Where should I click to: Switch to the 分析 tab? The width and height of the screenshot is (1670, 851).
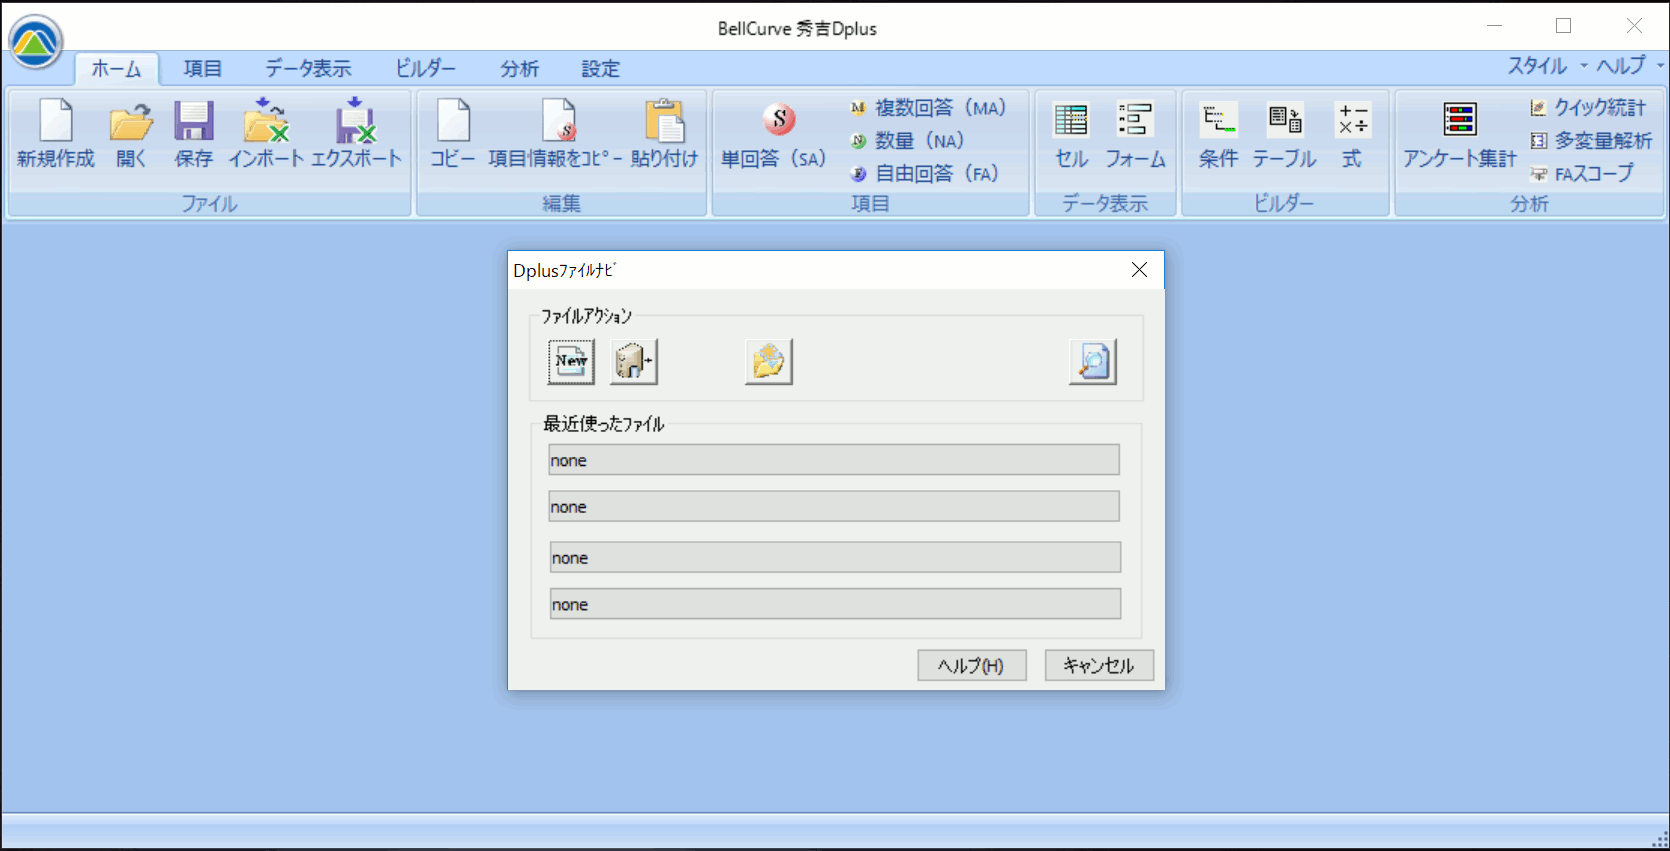pos(519,69)
